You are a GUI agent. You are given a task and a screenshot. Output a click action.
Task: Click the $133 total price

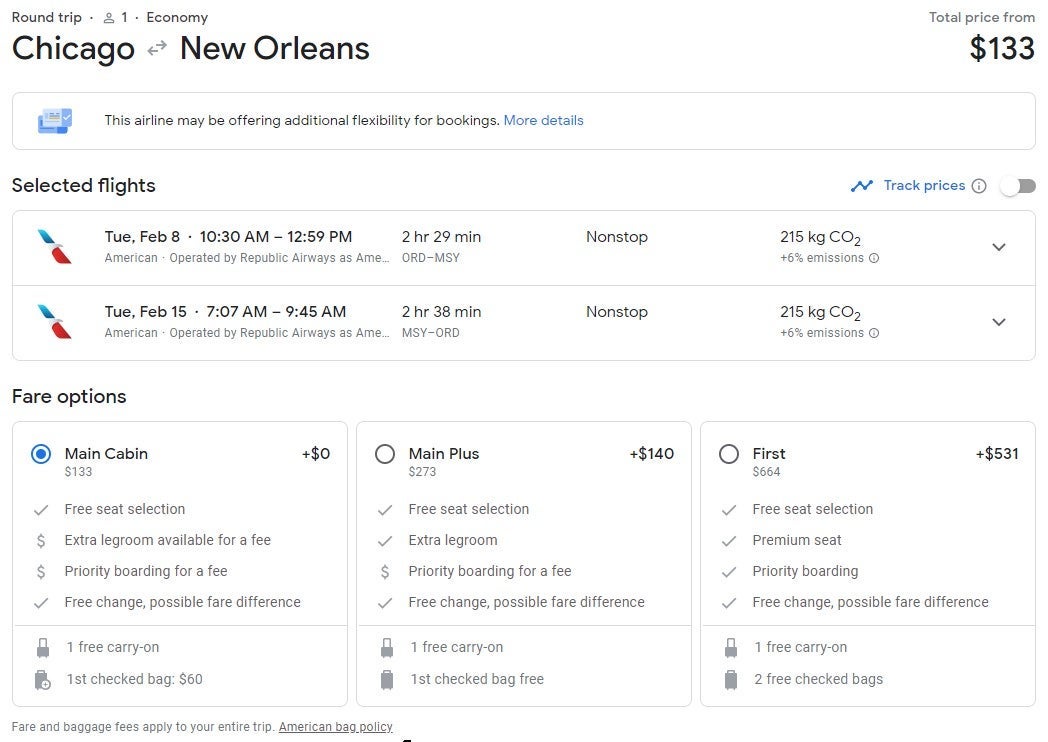[x=1002, y=48]
